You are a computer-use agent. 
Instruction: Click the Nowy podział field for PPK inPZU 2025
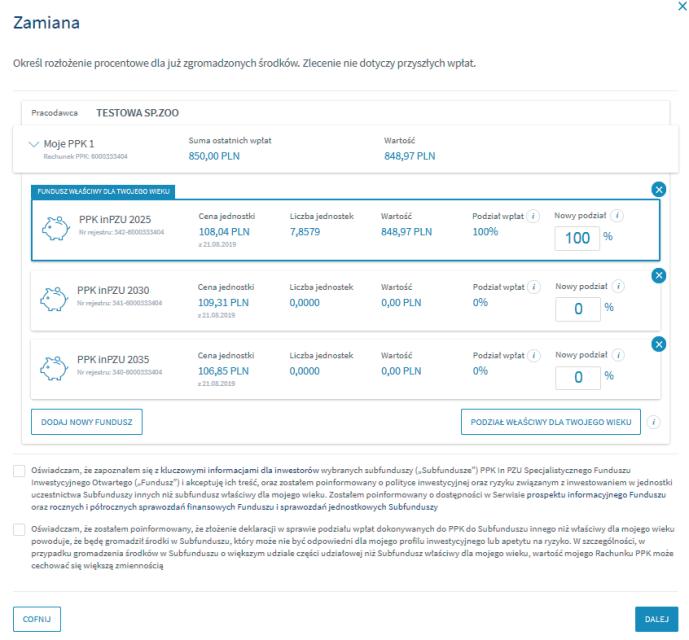tap(578, 238)
